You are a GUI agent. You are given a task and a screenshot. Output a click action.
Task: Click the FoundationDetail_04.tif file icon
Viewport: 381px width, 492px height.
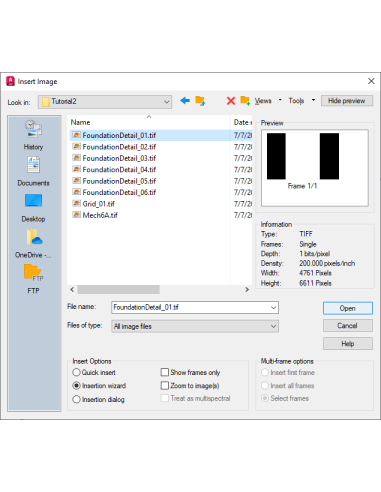click(x=77, y=169)
